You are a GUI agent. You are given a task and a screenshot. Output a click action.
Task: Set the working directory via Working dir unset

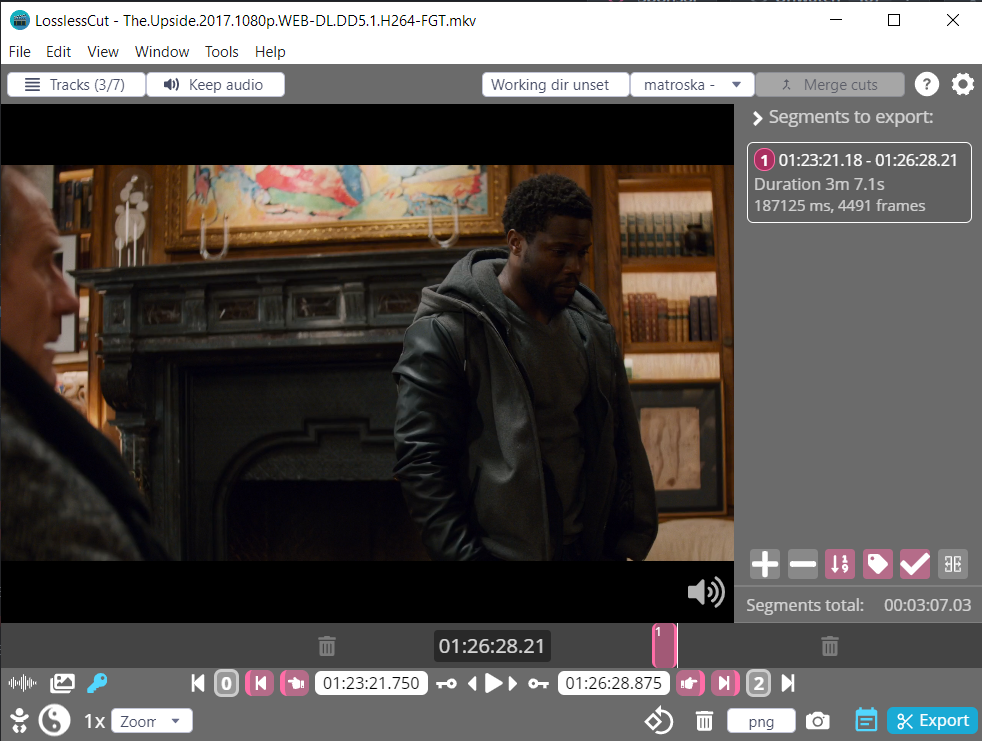(x=555, y=84)
